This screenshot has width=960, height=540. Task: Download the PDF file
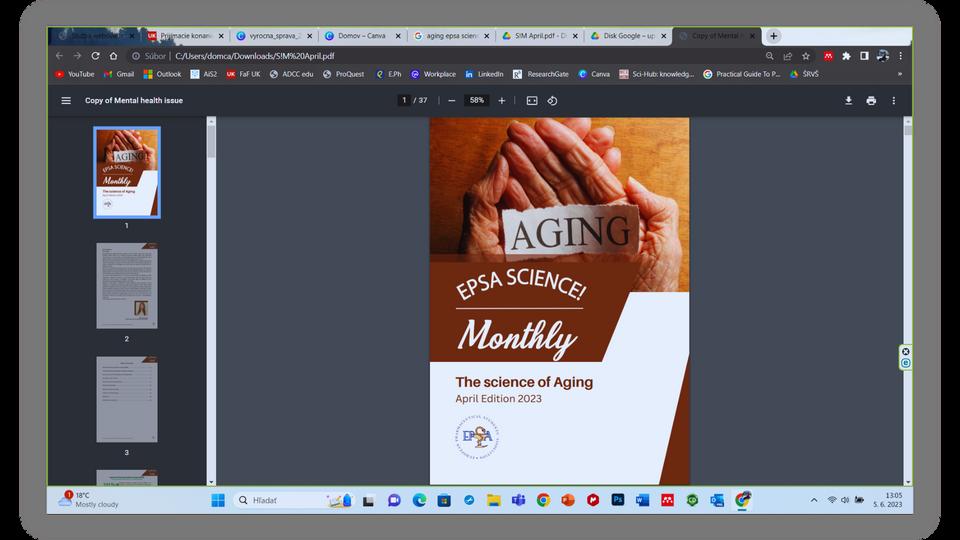[849, 100]
